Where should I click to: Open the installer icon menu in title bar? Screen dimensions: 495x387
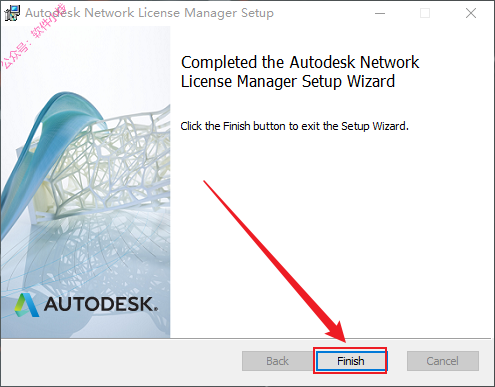[12, 13]
